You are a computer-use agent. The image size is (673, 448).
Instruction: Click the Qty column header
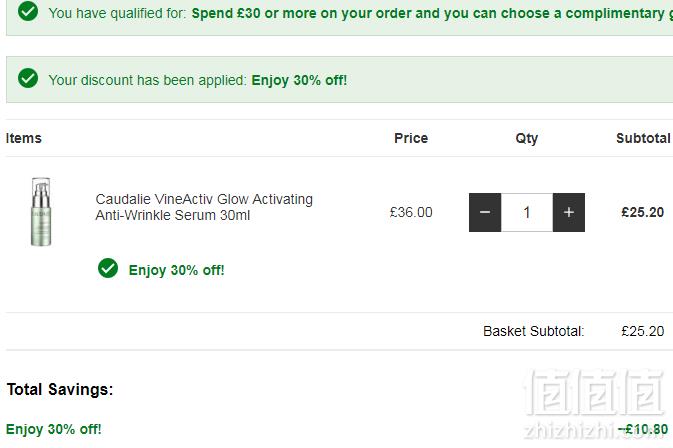click(x=527, y=139)
